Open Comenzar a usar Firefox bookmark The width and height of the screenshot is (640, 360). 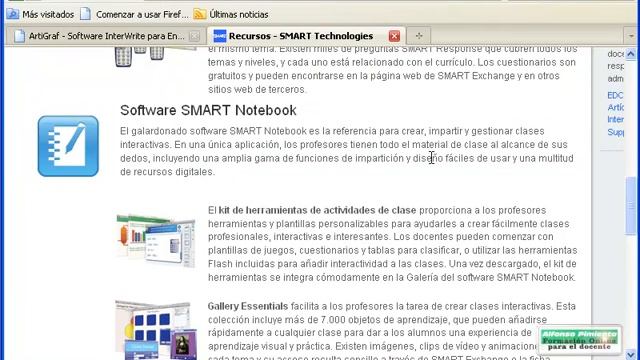click(x=134, y=14)
